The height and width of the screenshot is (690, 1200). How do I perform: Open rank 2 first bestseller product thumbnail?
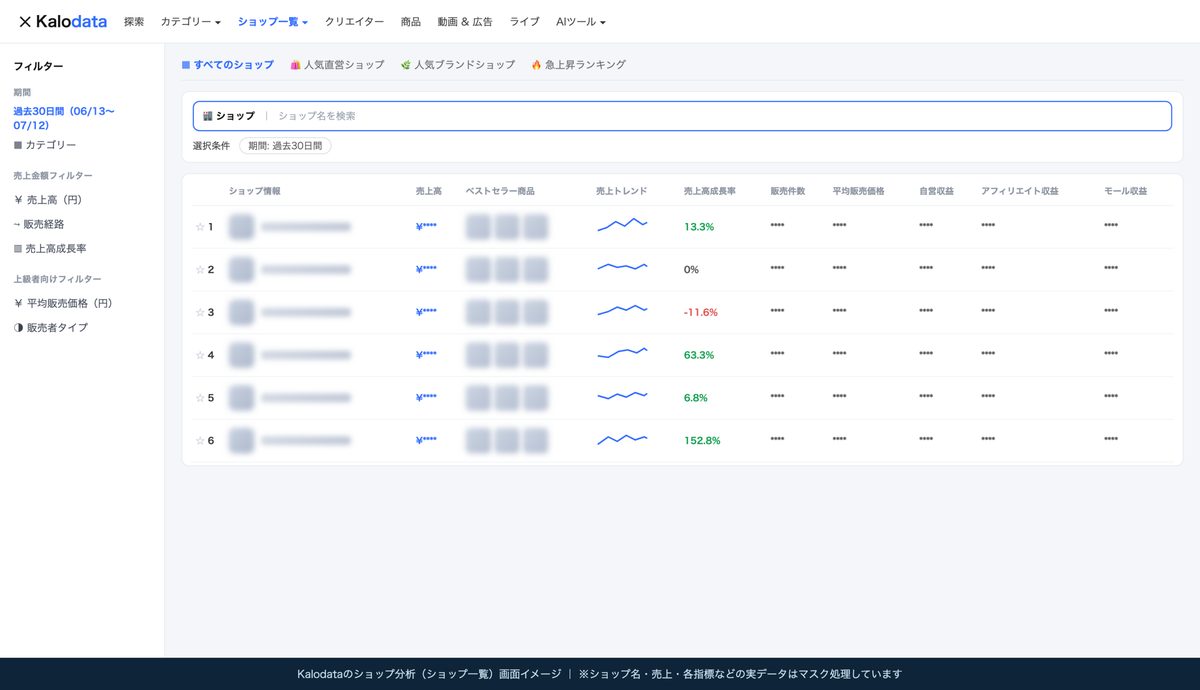coord(478,270)
